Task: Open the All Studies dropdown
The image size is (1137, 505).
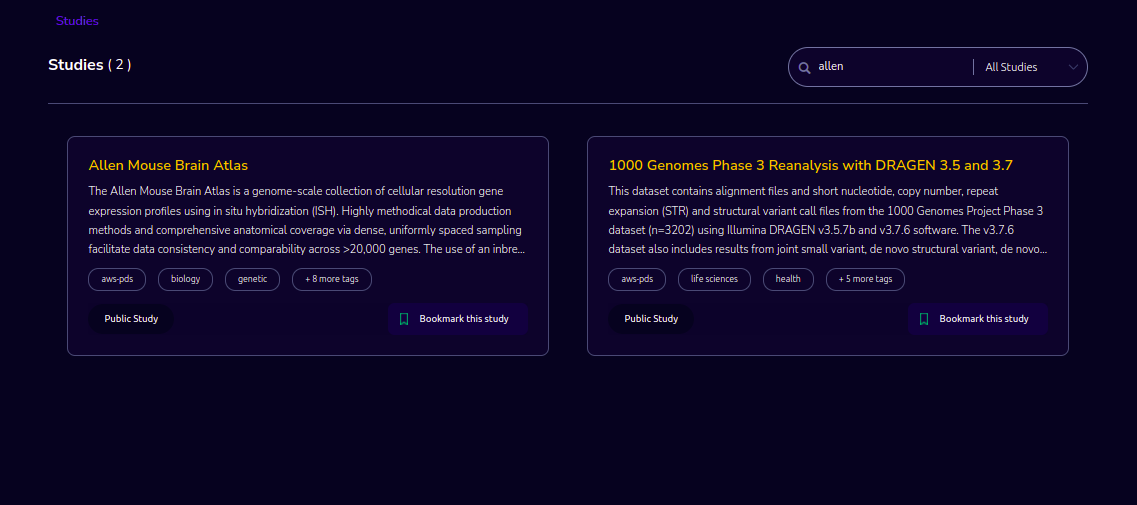Action: point(1031,67)
